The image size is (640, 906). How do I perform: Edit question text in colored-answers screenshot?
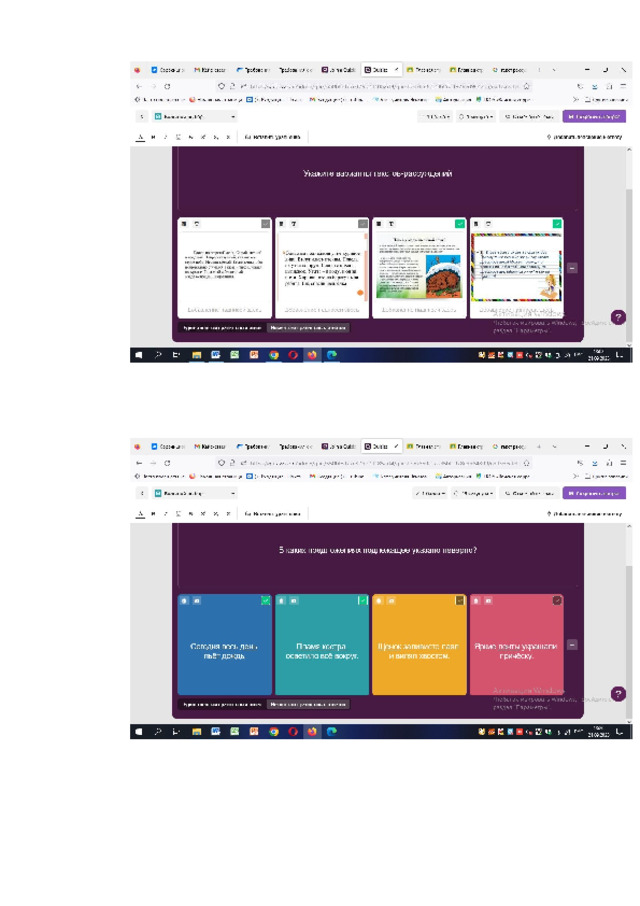pyautogui.click(x=378, y=550)
